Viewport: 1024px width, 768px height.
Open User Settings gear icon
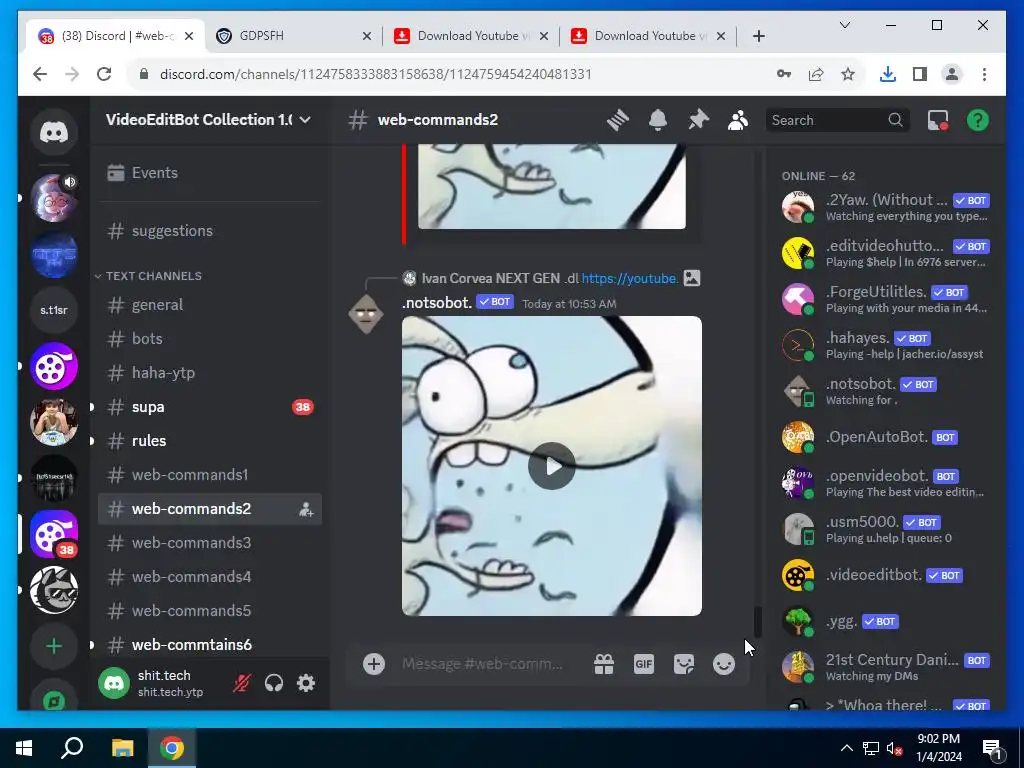(306, 683)
